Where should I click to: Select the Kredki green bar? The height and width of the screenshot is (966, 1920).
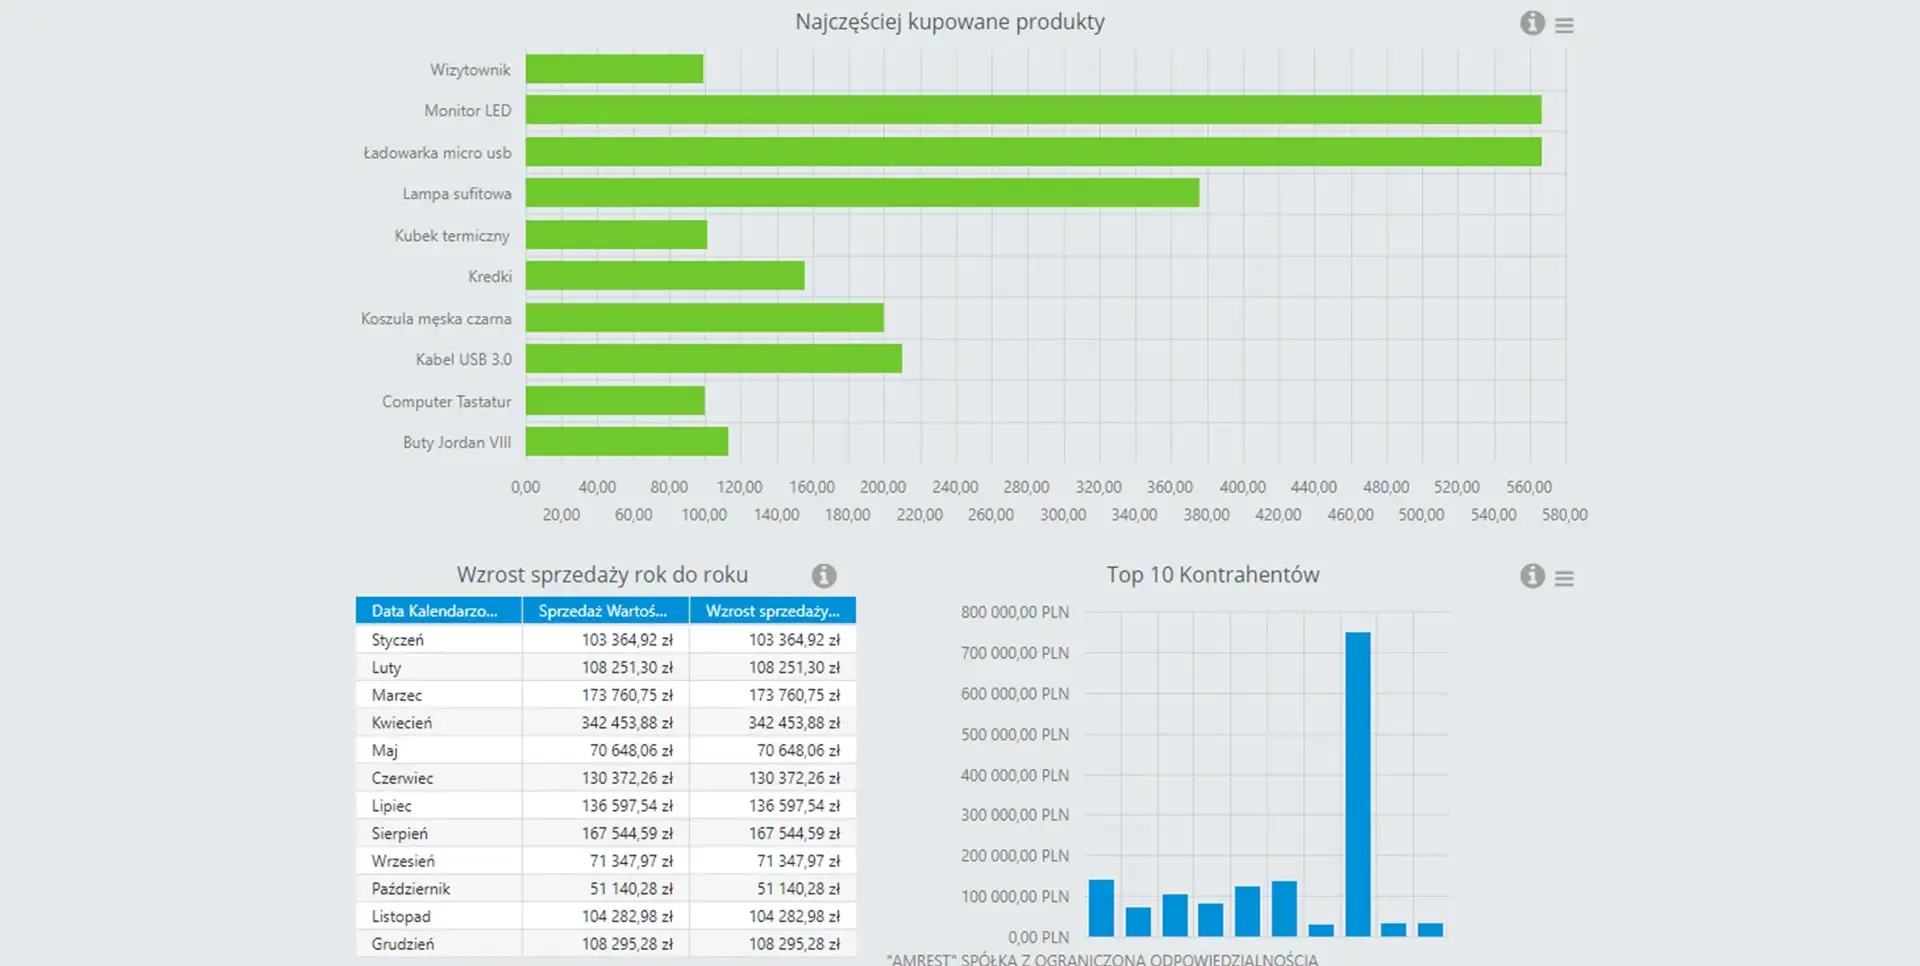click(x=664, y=276)
